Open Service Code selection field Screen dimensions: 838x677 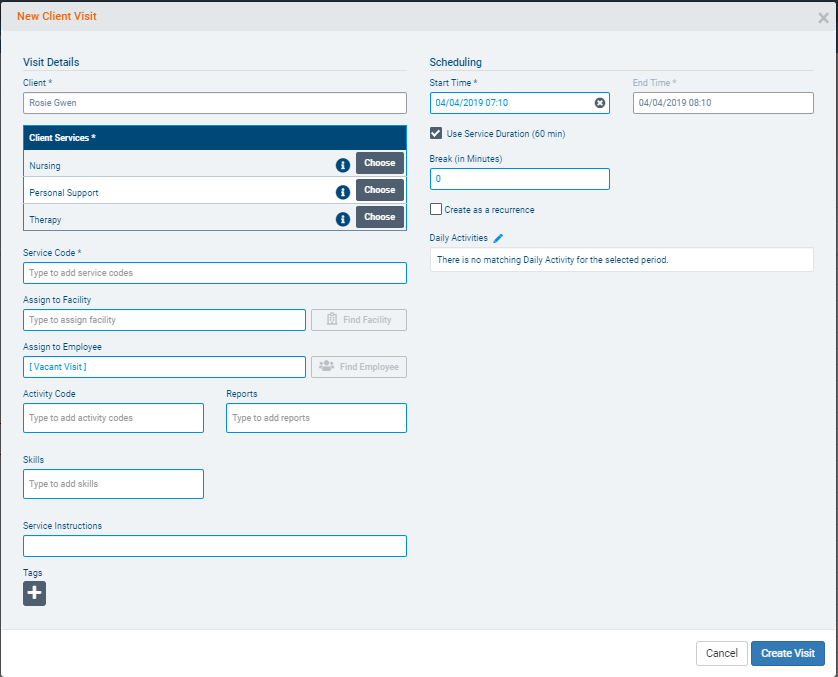coord(214,273)
